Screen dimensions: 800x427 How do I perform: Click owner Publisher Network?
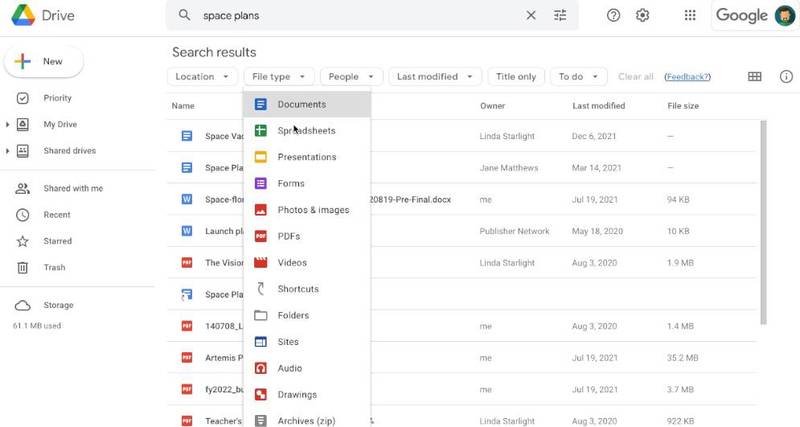[514, 231]
